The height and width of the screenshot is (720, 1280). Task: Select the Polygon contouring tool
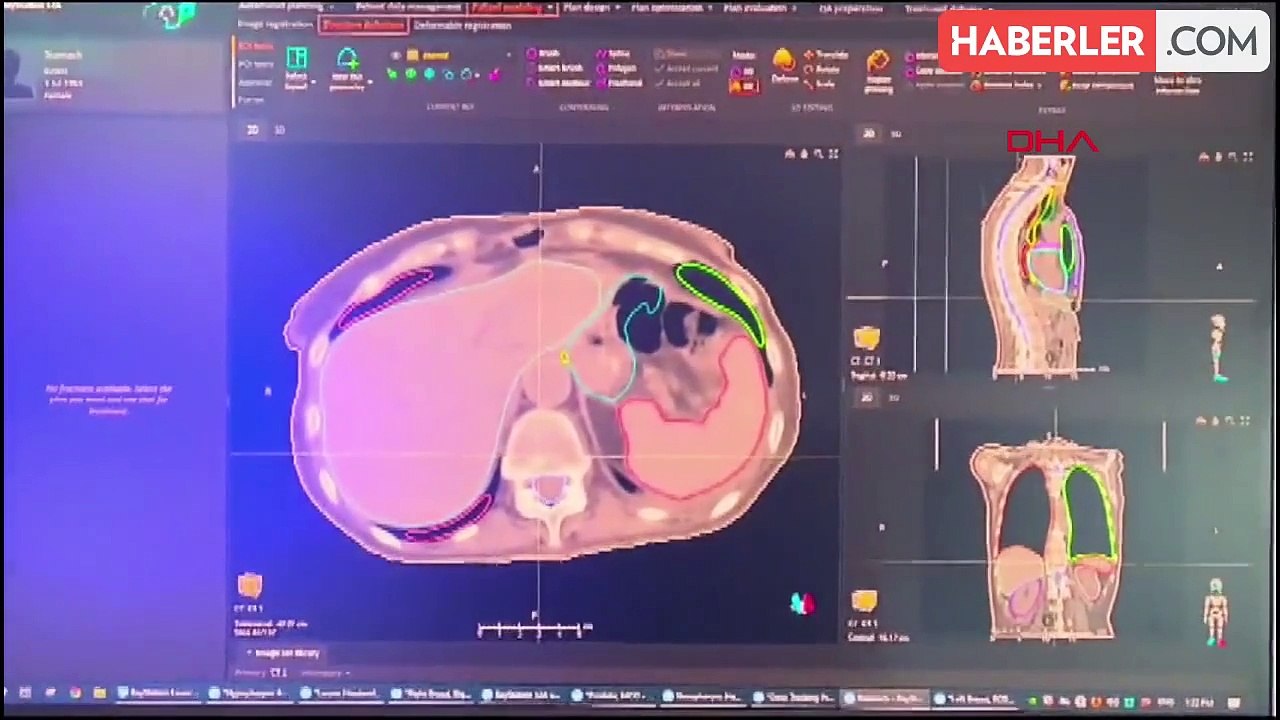pyautogui.click(x=619, y=68)
